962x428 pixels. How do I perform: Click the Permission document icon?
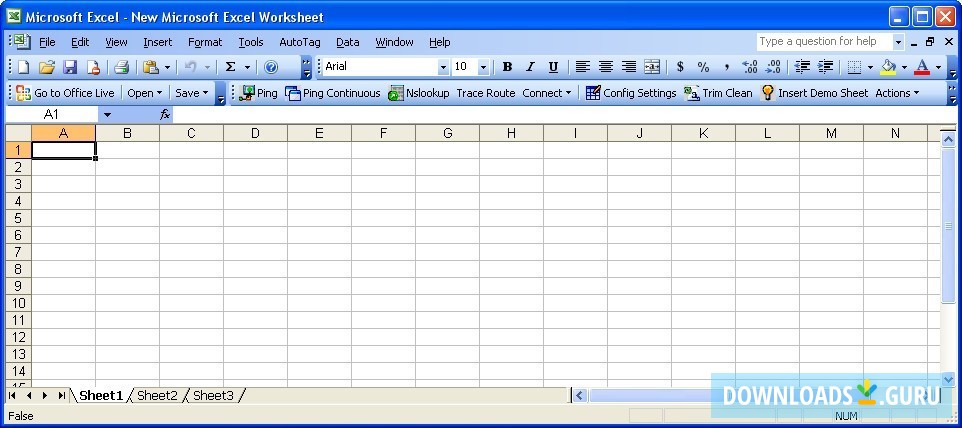(93, 67)
